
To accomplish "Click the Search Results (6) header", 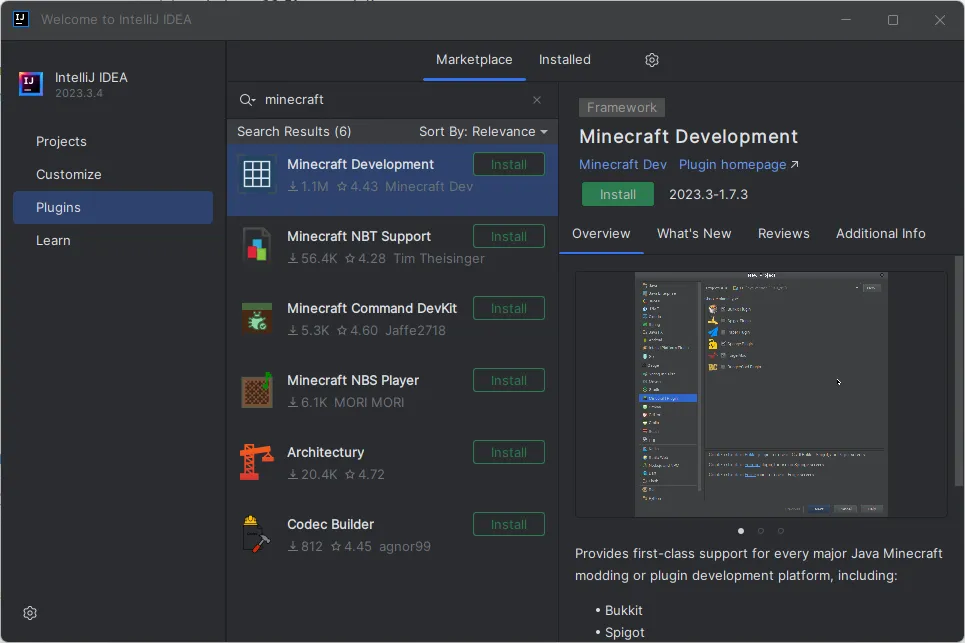I will (x=294, y=132).
